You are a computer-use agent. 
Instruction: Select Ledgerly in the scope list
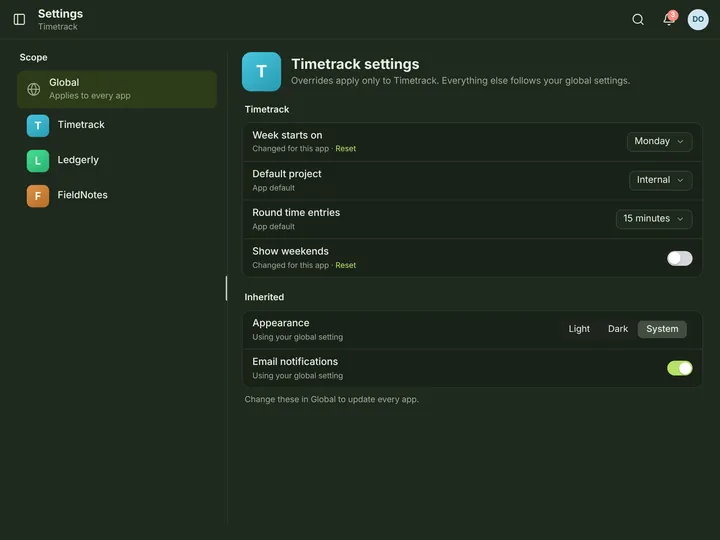(x=117, y=161)
